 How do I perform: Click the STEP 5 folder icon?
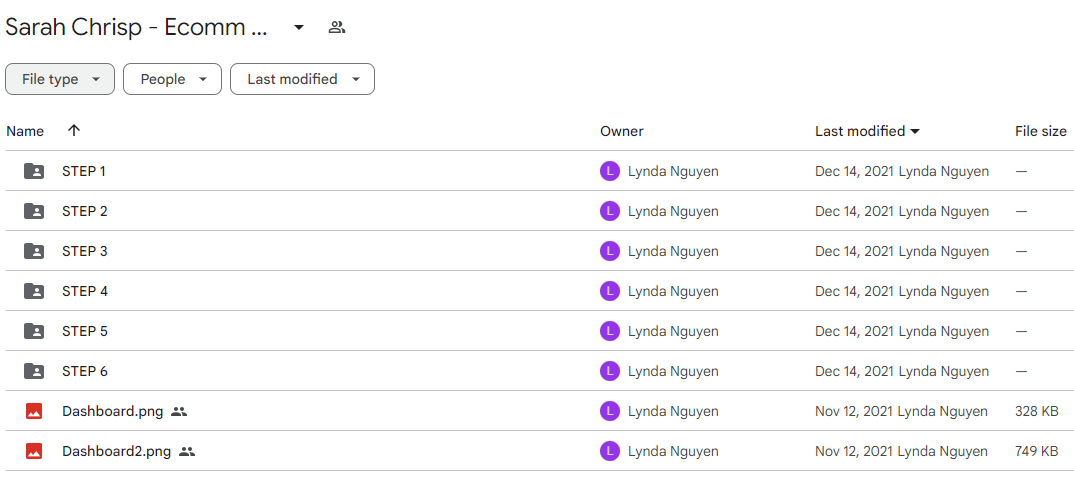(34, 332)
